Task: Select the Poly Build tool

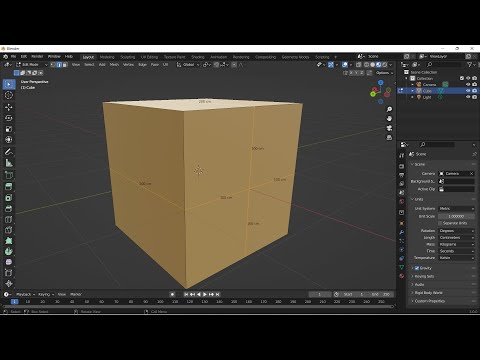Action: (9, 241)
